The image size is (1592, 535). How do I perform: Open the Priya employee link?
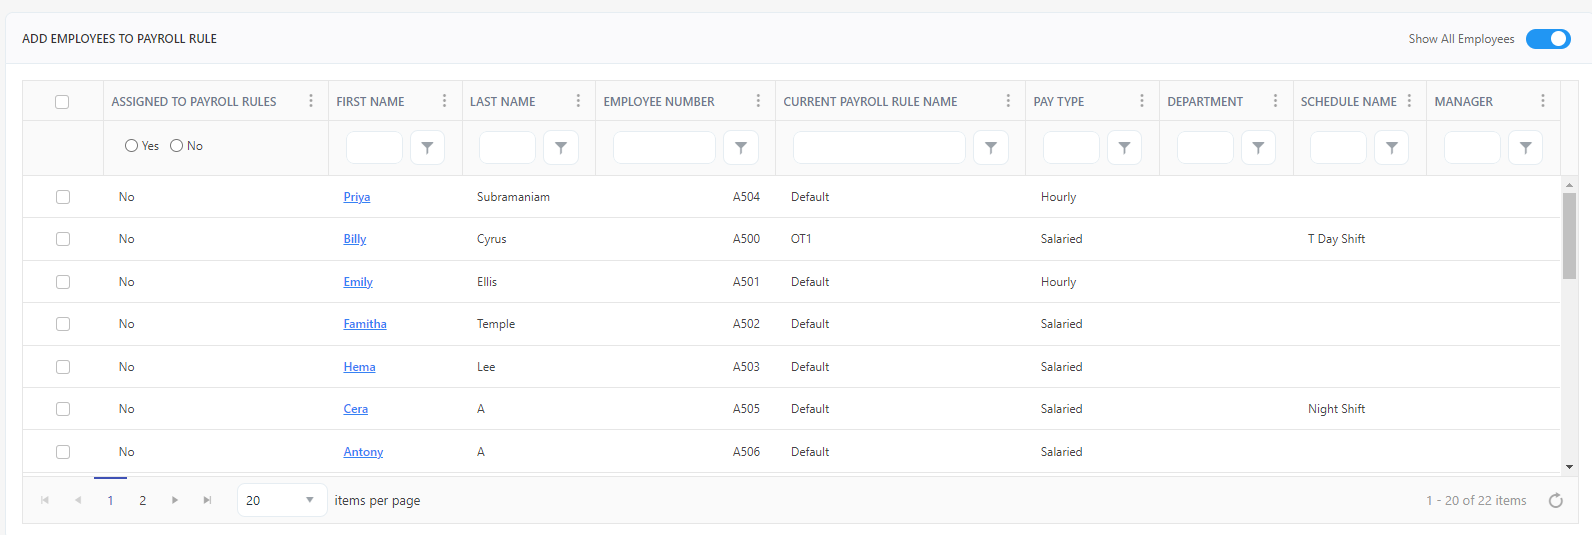357,197
